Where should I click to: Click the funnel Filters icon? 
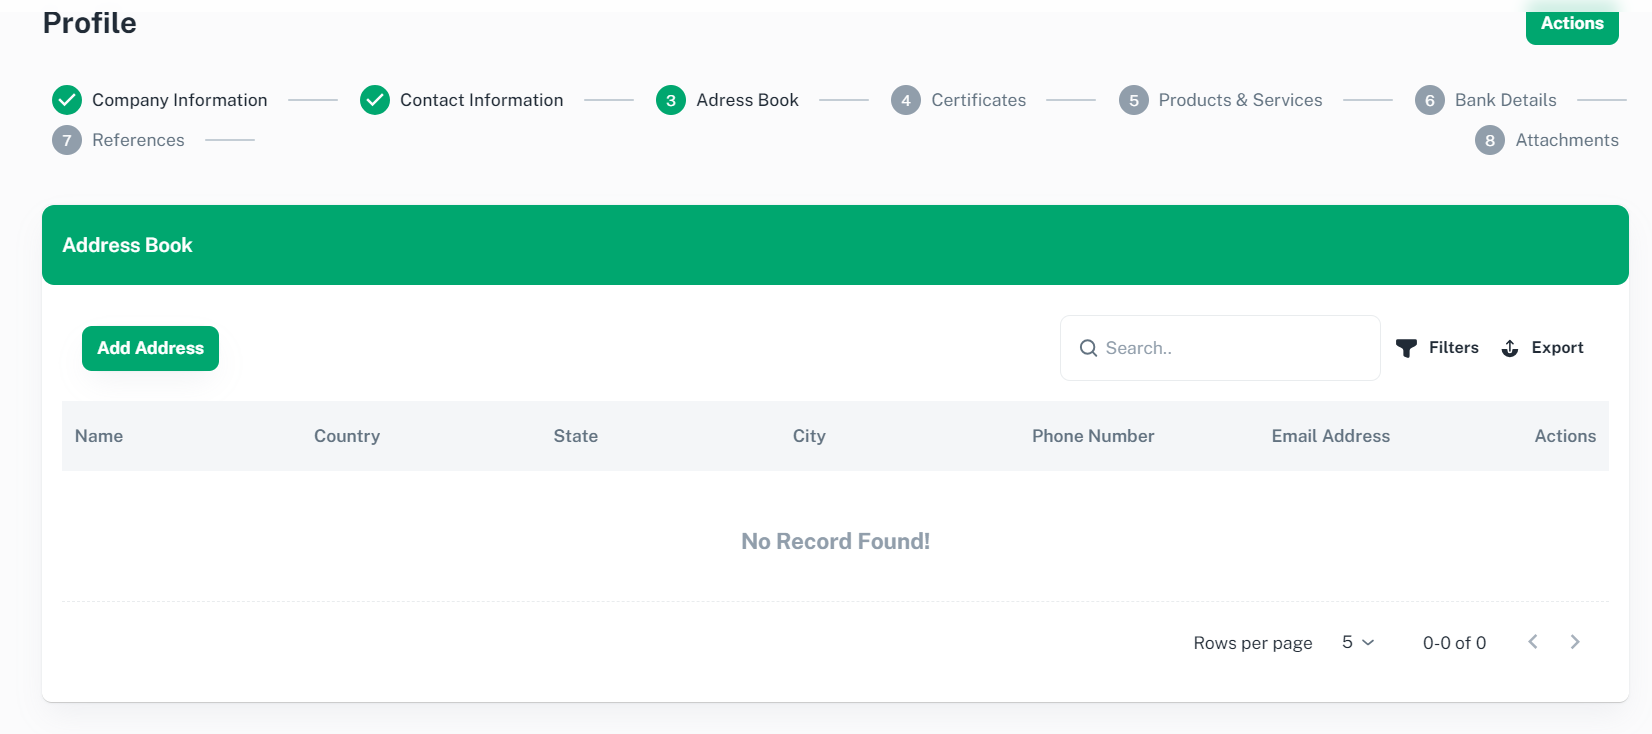pyautogui.click(x=1406, y=348)
